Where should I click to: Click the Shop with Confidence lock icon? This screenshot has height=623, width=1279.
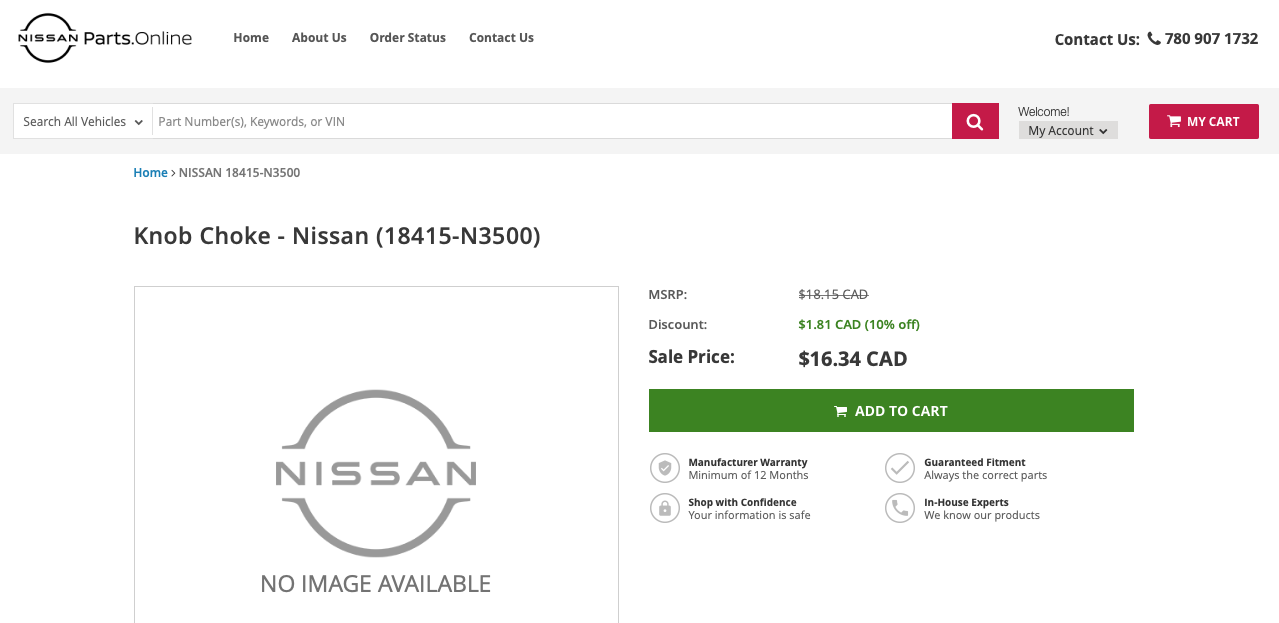665,508
